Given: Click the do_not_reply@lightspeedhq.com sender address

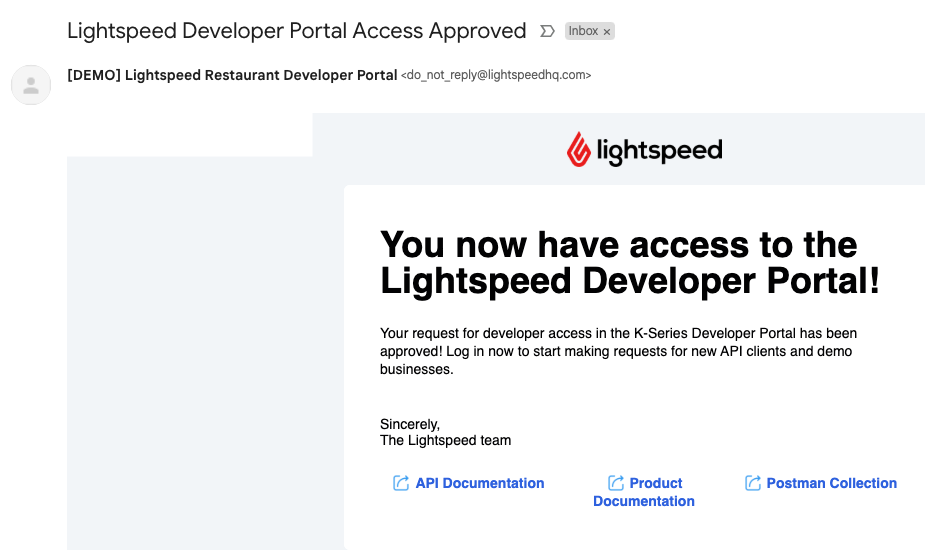Looking at the screenshot, I should click(496, 75).
